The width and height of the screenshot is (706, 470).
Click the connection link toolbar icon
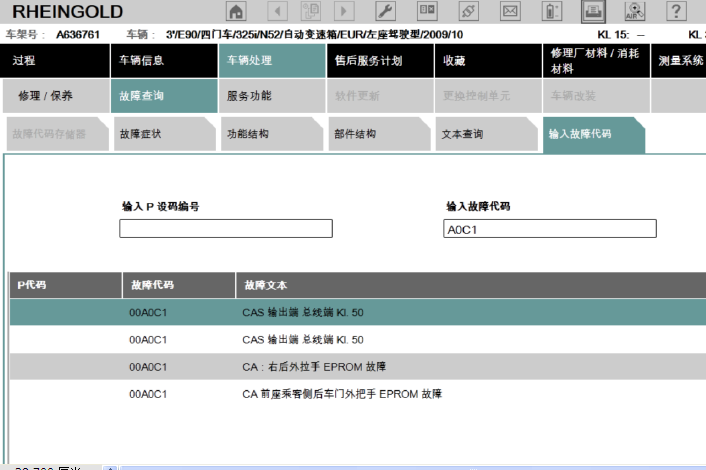pyautogui.click(x=468, y=11)
